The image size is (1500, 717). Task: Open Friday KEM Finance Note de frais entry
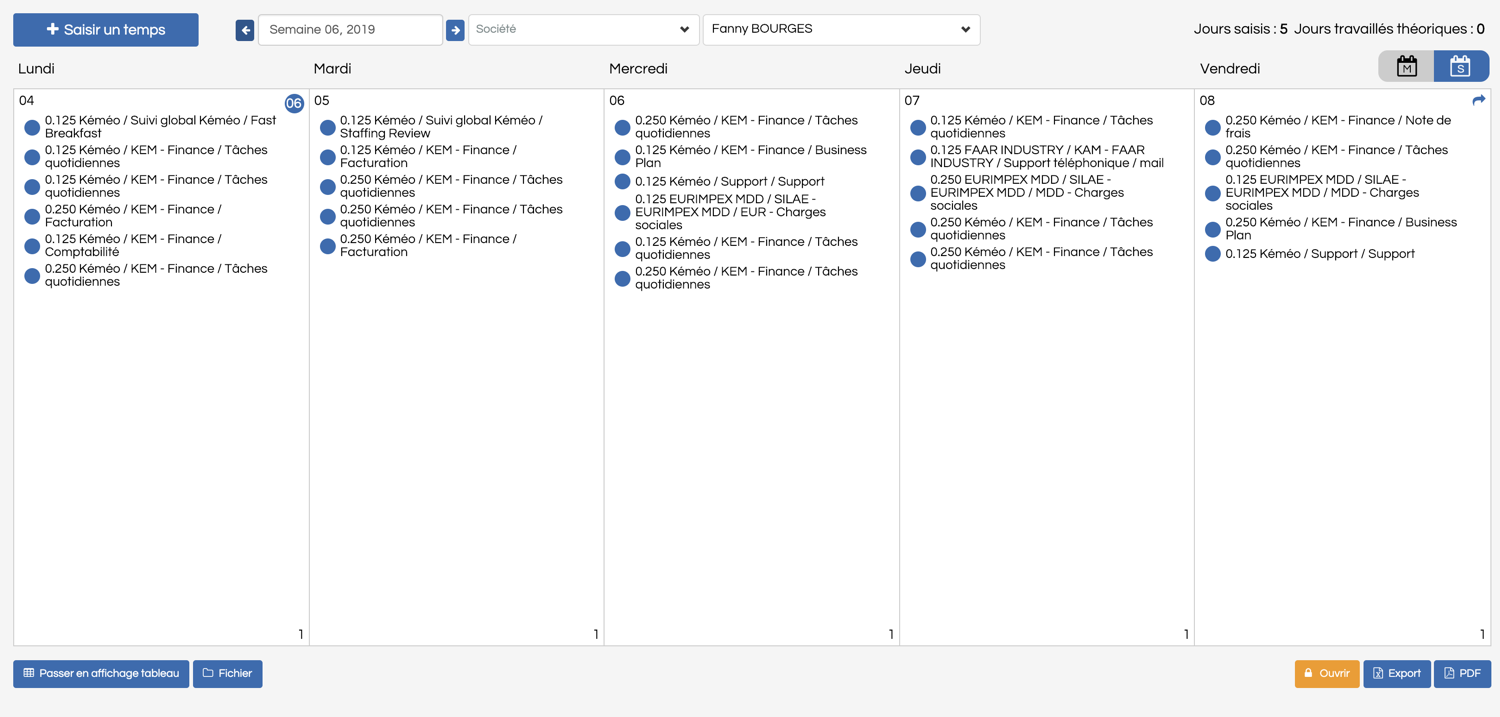coord(1338,127)
